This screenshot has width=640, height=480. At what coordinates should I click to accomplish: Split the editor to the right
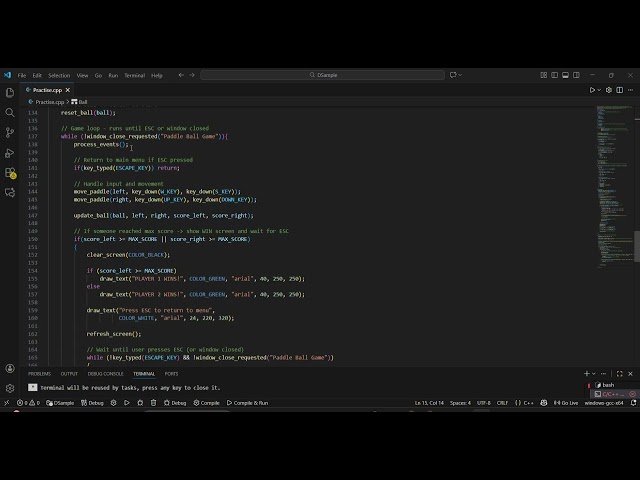(620, 90)
